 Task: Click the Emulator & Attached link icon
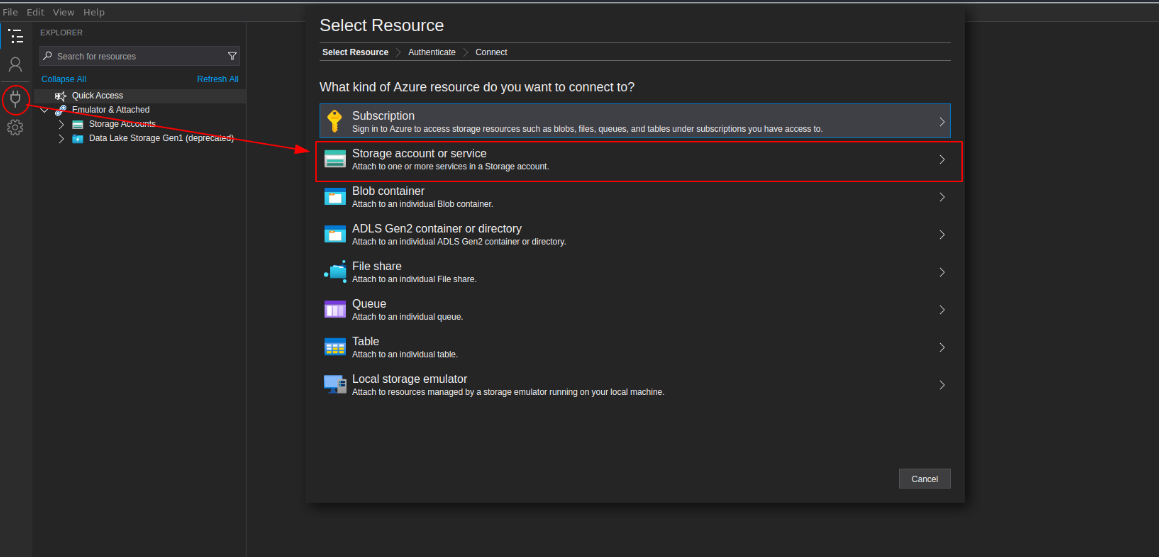tap(61, 110)
